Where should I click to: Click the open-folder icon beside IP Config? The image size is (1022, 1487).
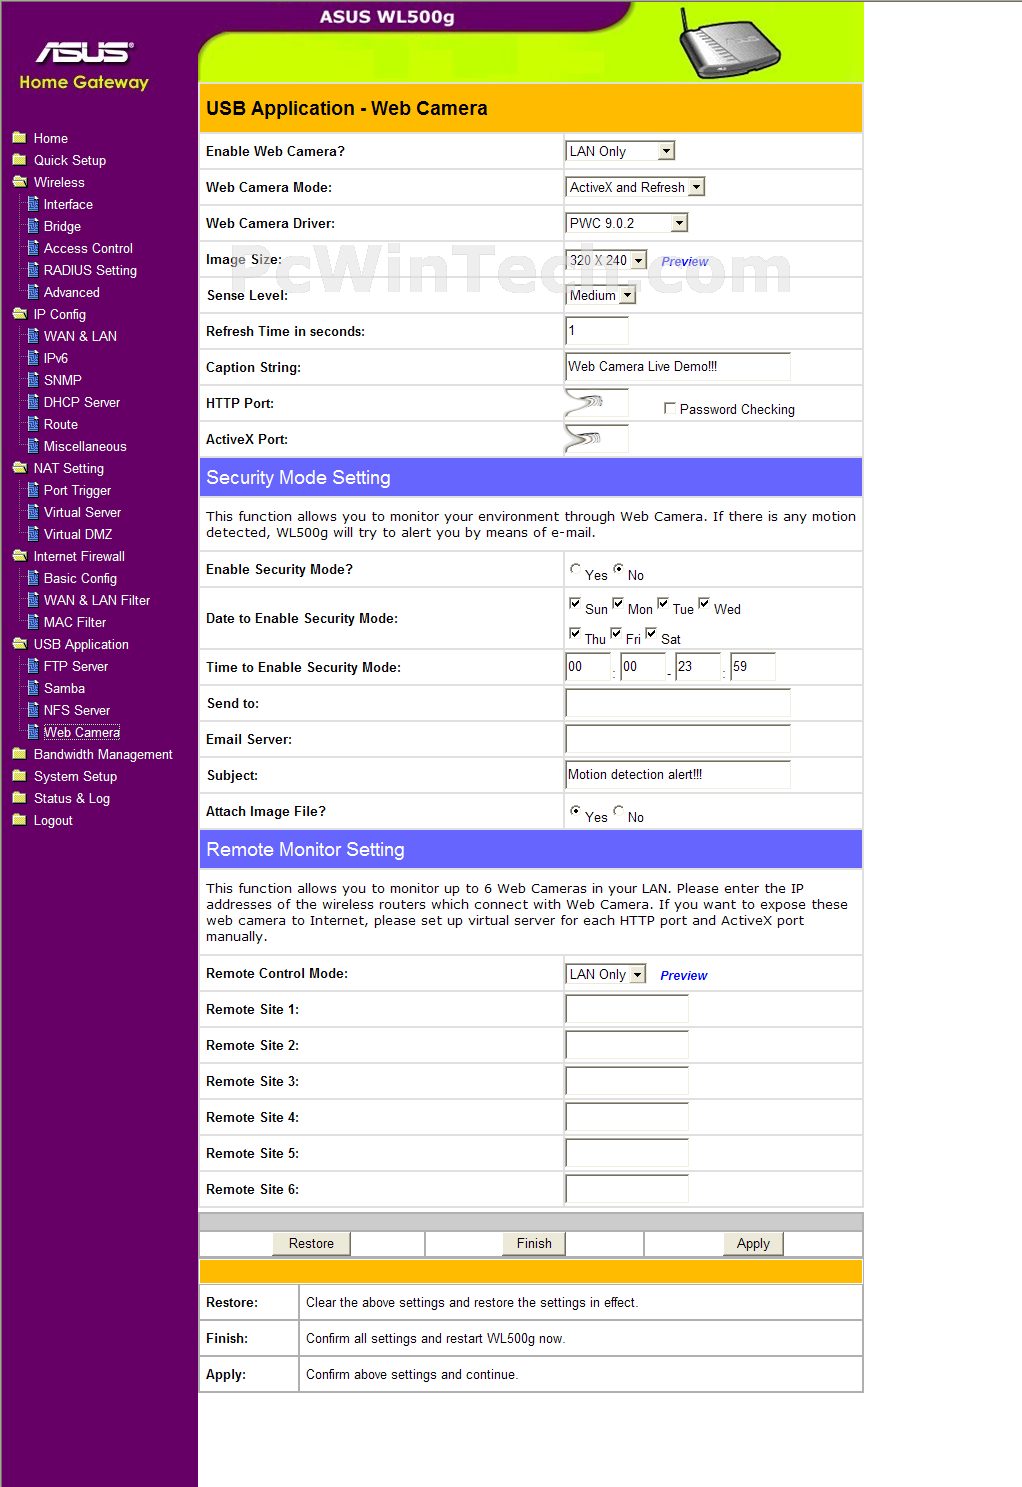coord(19,314)
